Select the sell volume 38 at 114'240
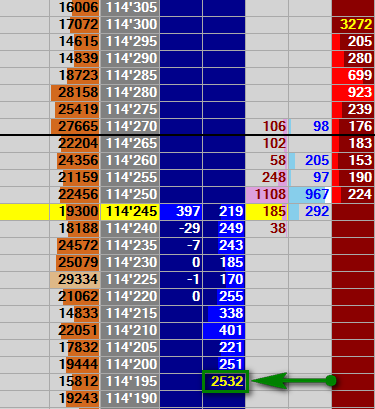Image resolution: width=375 pixels, height=409 pixels. point(267,228)
